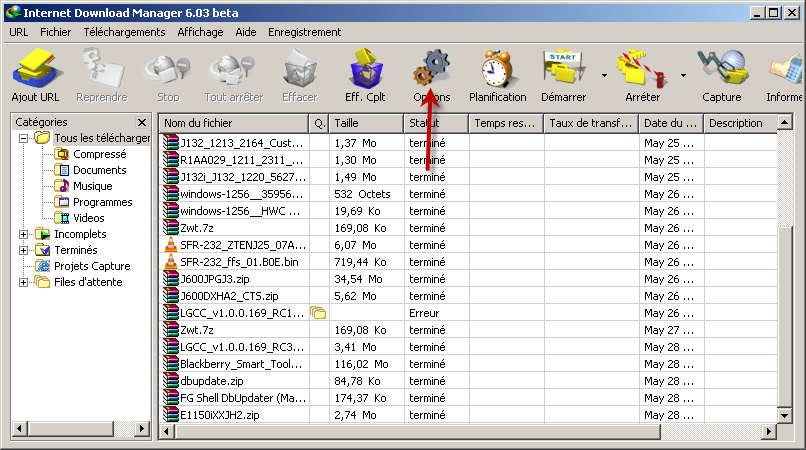Screen dimensions: 806x450
Task: Click queue folder icon in LGCC_v1.0.0.169_RC1 row
Action: [318, 313]
